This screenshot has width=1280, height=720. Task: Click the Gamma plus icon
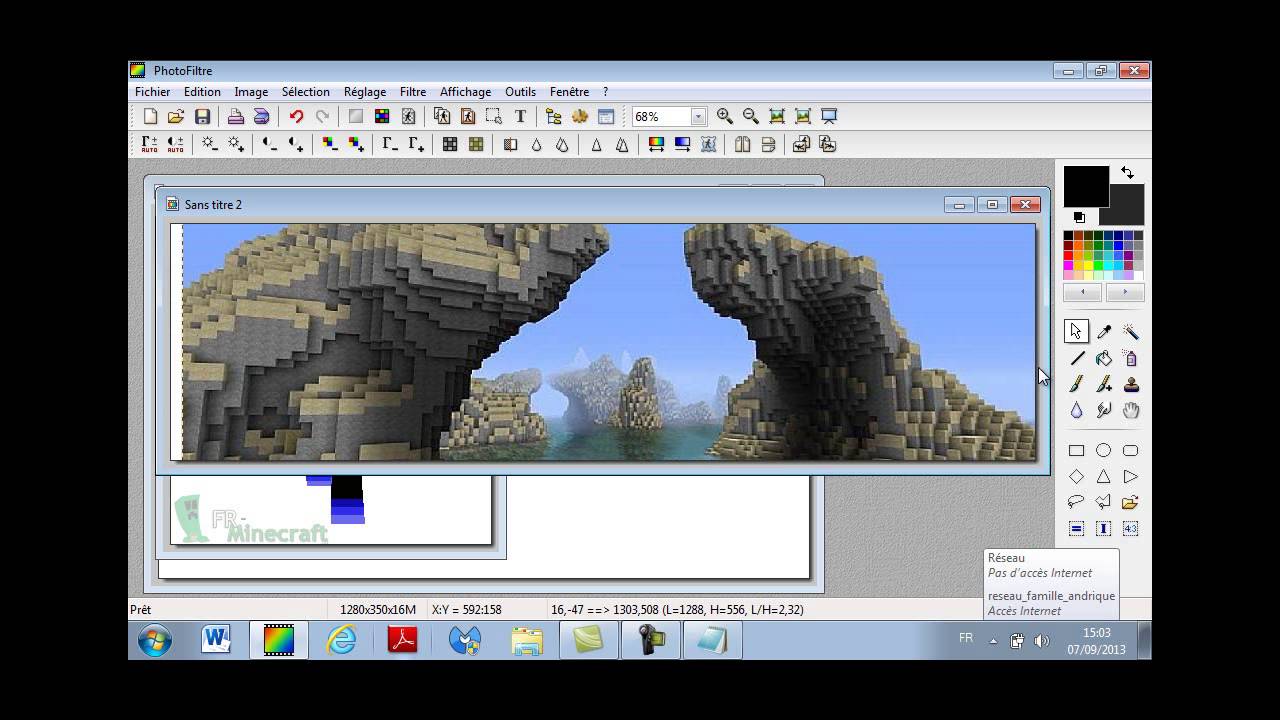(x=416, y=144)
